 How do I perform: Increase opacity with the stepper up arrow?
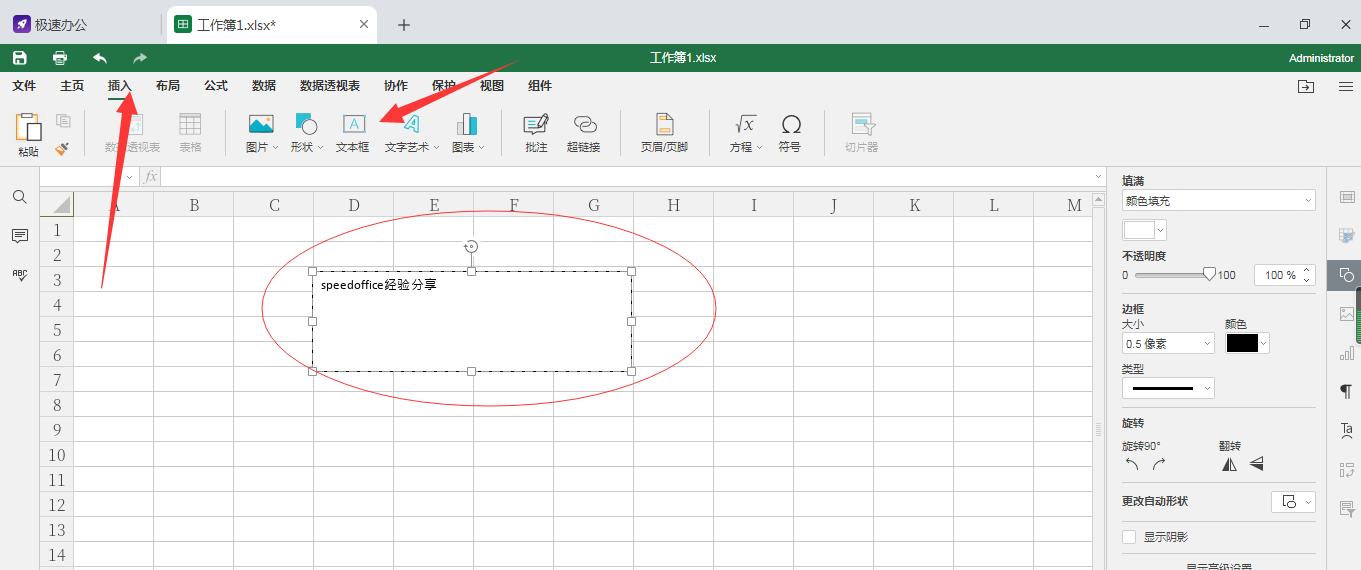tap(1307, 270)
